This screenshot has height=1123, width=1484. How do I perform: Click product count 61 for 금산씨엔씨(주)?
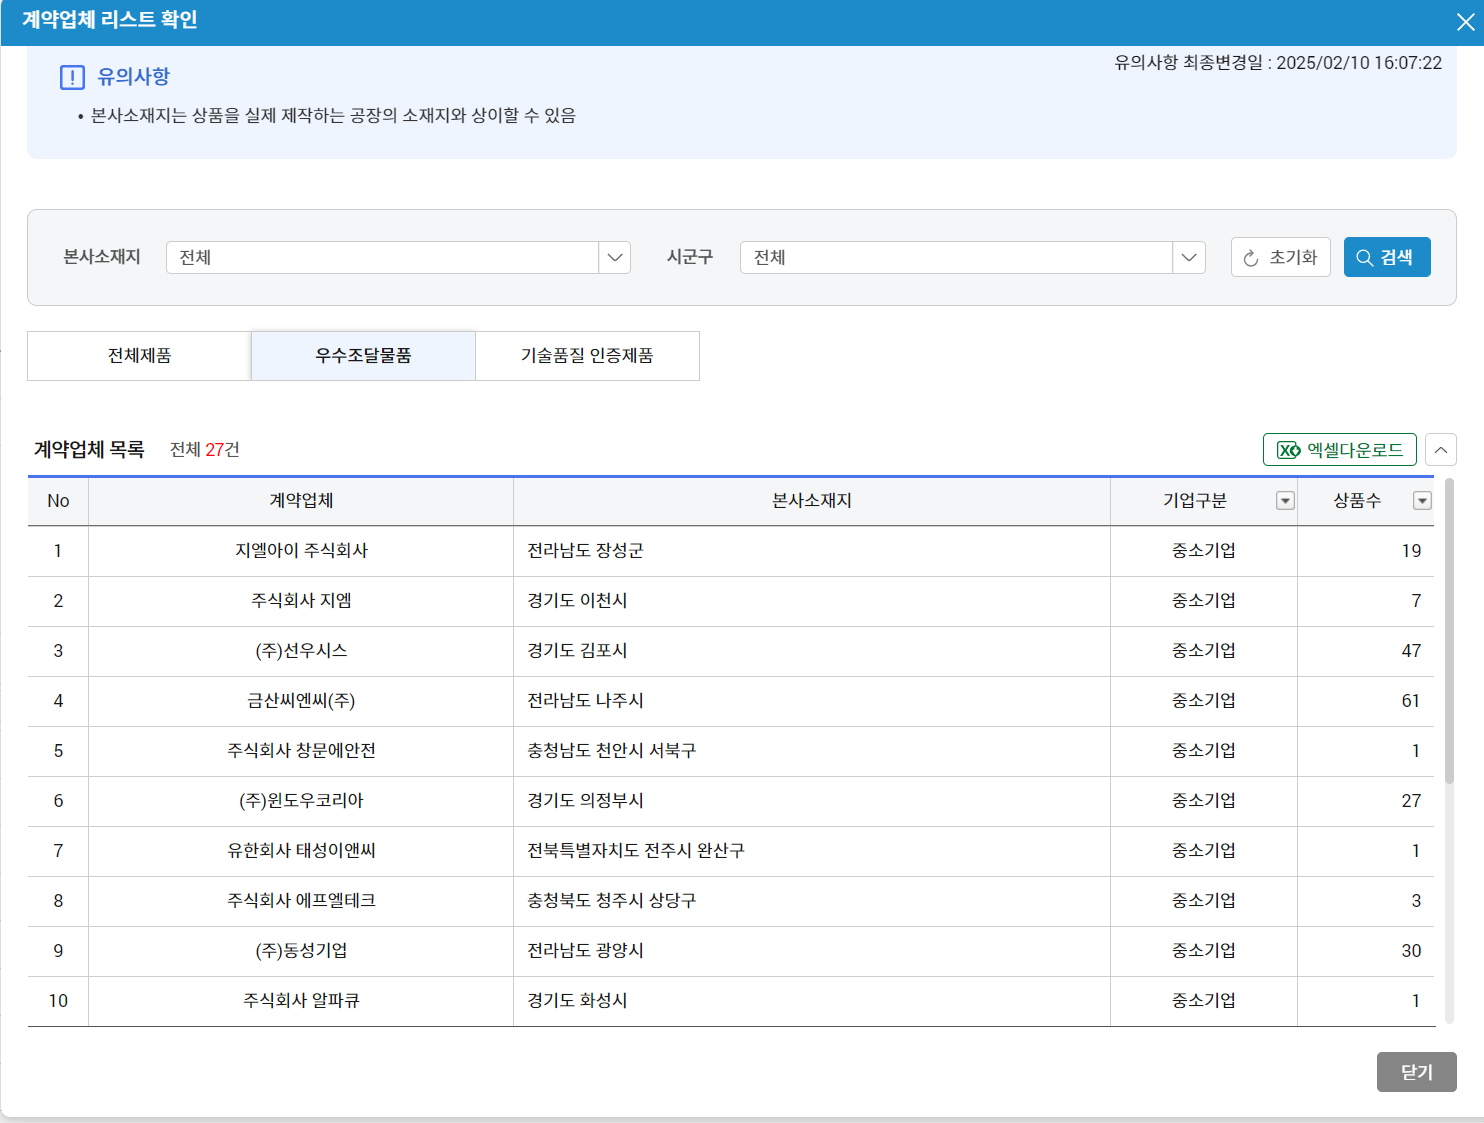pyautogui.click(x=1411, y=701)
